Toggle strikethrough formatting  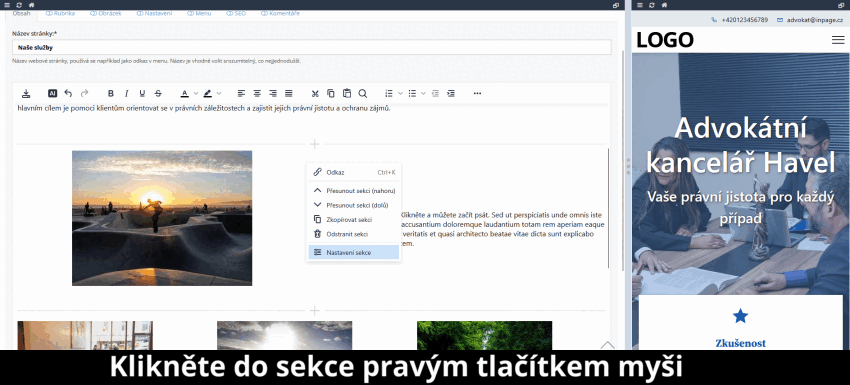pyautogui.click(x=158, y=93)
